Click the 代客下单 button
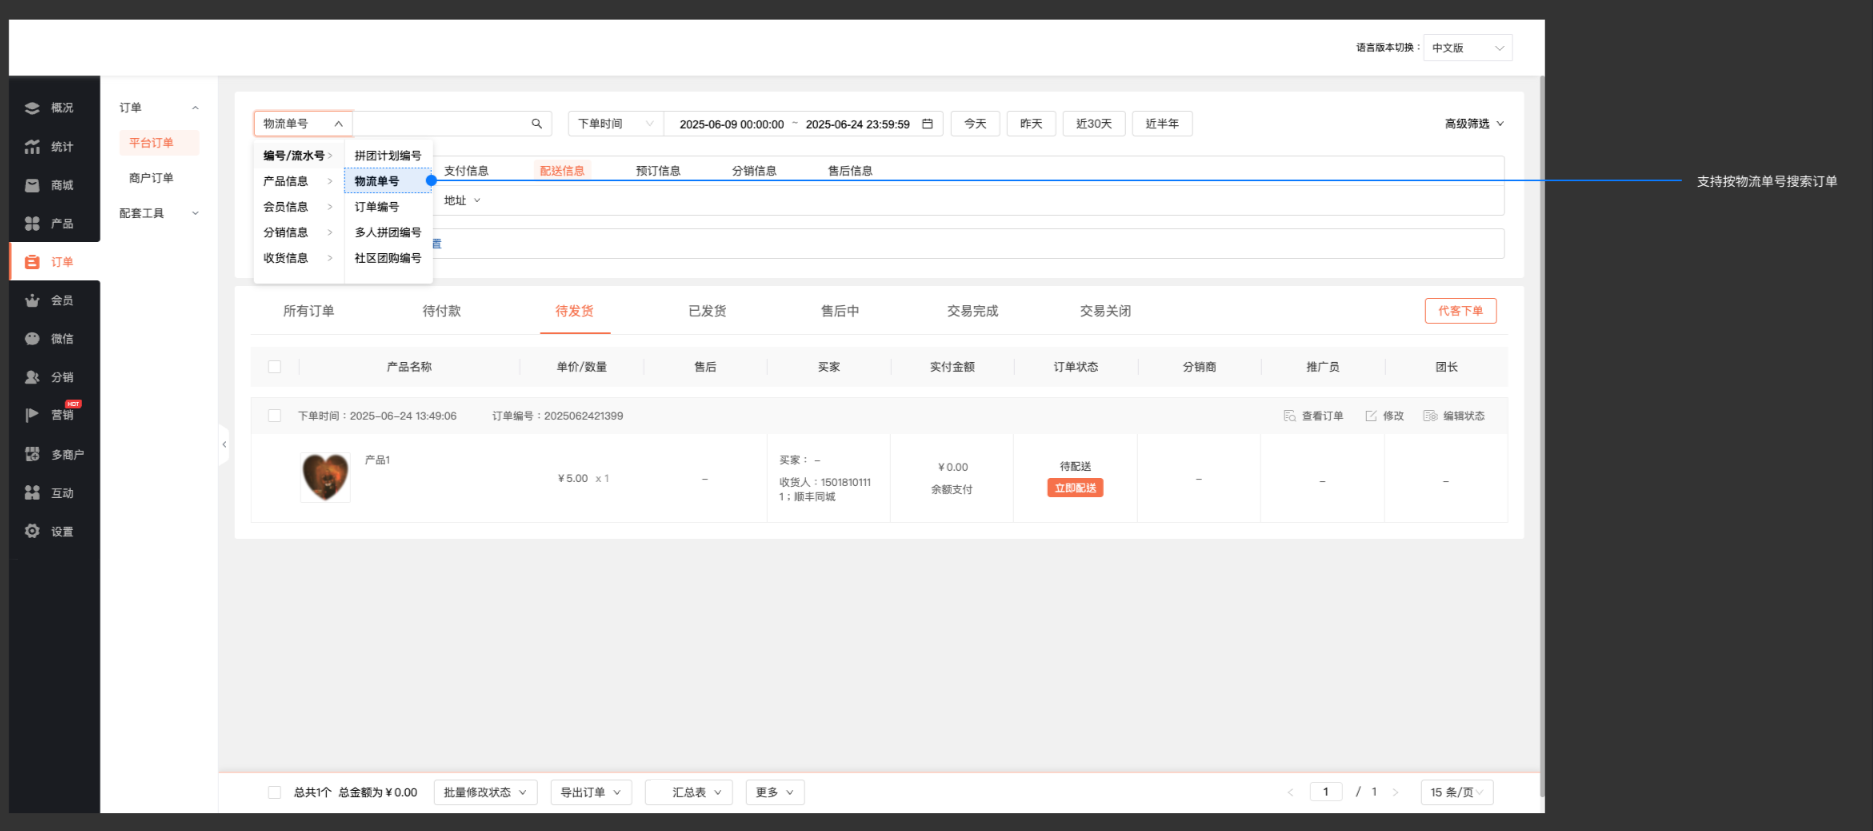The width and height of the screenshot is (1873, 831). [x=1460, y=311]
